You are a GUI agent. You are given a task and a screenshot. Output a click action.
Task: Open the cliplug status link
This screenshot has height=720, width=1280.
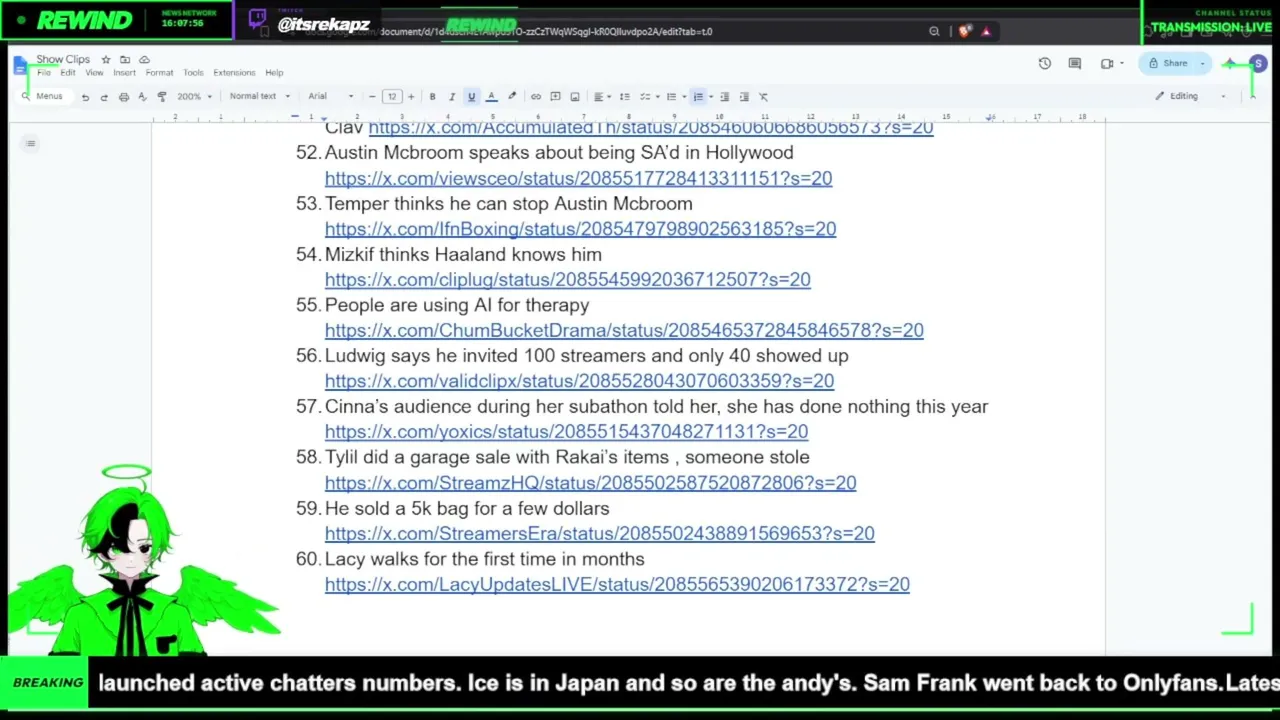[x=567, y=280]
